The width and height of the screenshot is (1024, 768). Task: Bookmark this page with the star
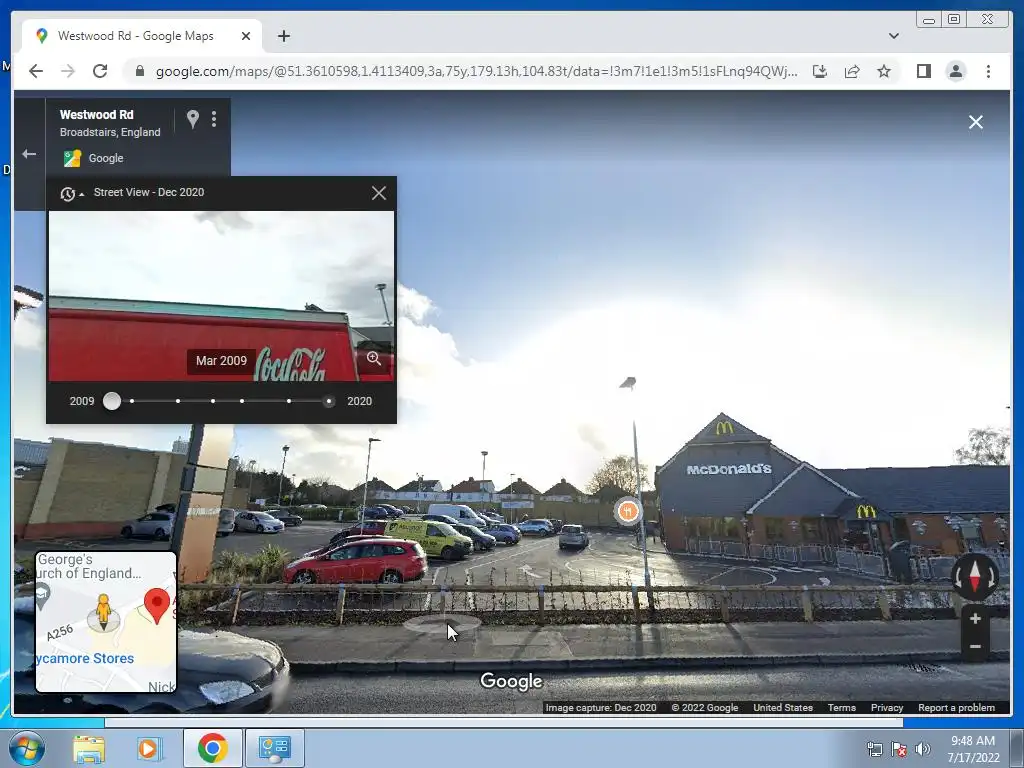click(x=884, y=71)
